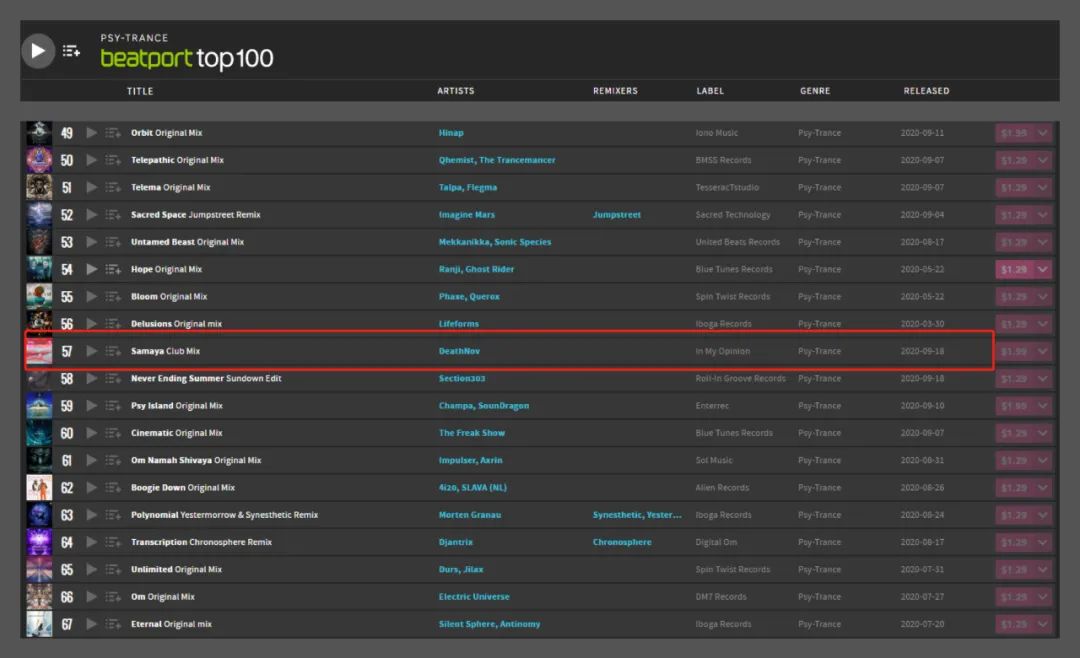The width and height of the screenshot is (1080, 658).
Task: Open the Jumpstreet remixer link
Action: (x=616, y=215)
